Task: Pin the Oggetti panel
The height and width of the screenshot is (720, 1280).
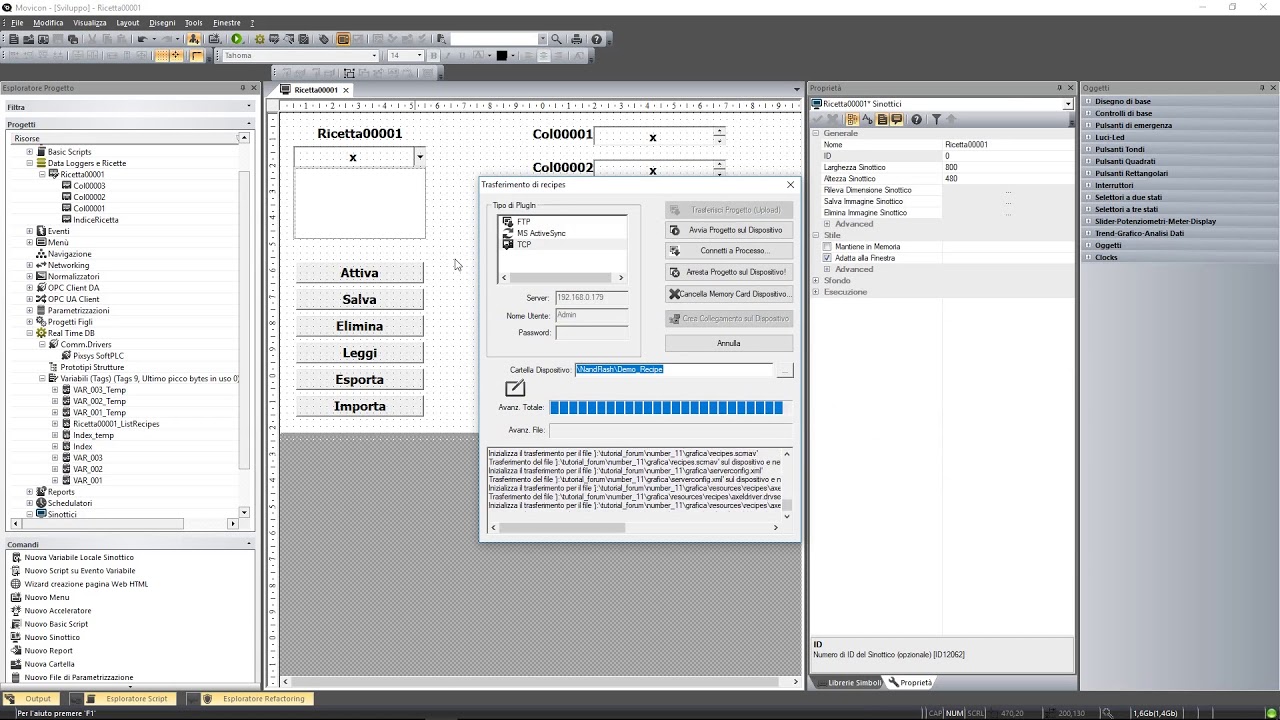Action: pyautogui.click(x=1260, y=88)
